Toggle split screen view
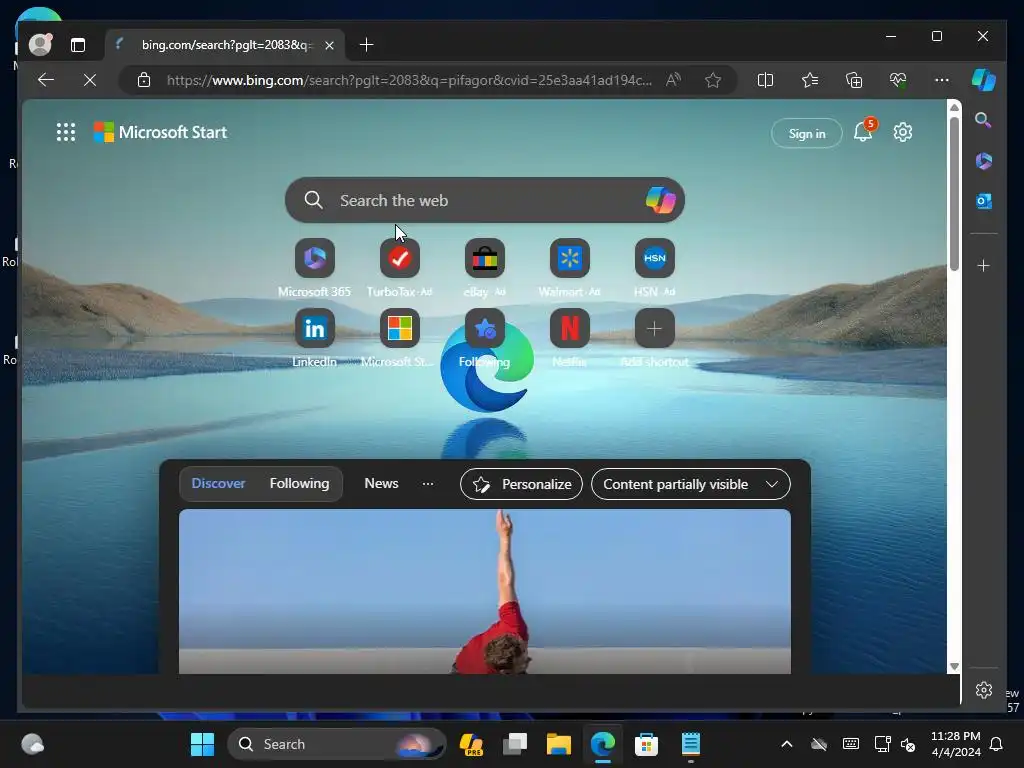Viewport: 1024px width, 768px height. point(765,80)
